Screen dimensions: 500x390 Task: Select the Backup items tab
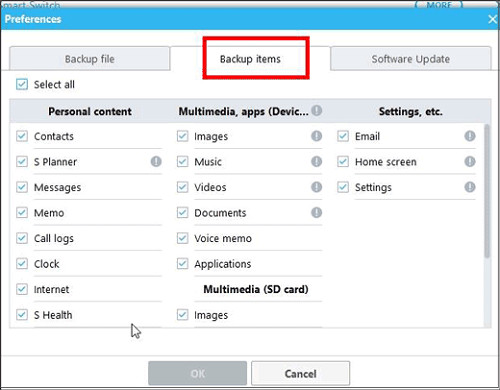[250, 59]
